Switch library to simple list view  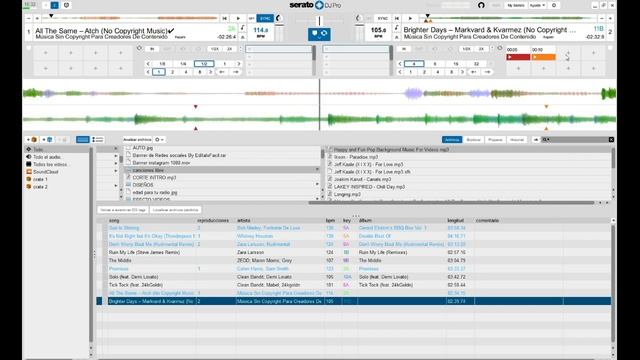click(82, 140)
